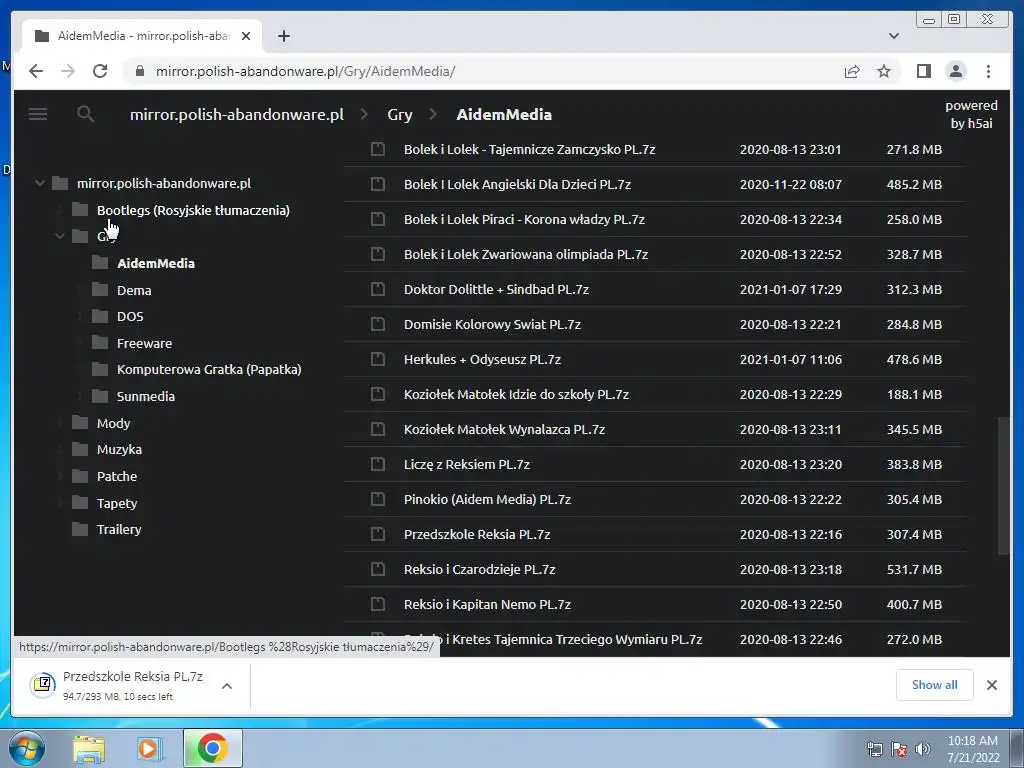Screen dimensions: 1024x768
Task: Reload the page with refresh icon
Action: tap(100, 71)
